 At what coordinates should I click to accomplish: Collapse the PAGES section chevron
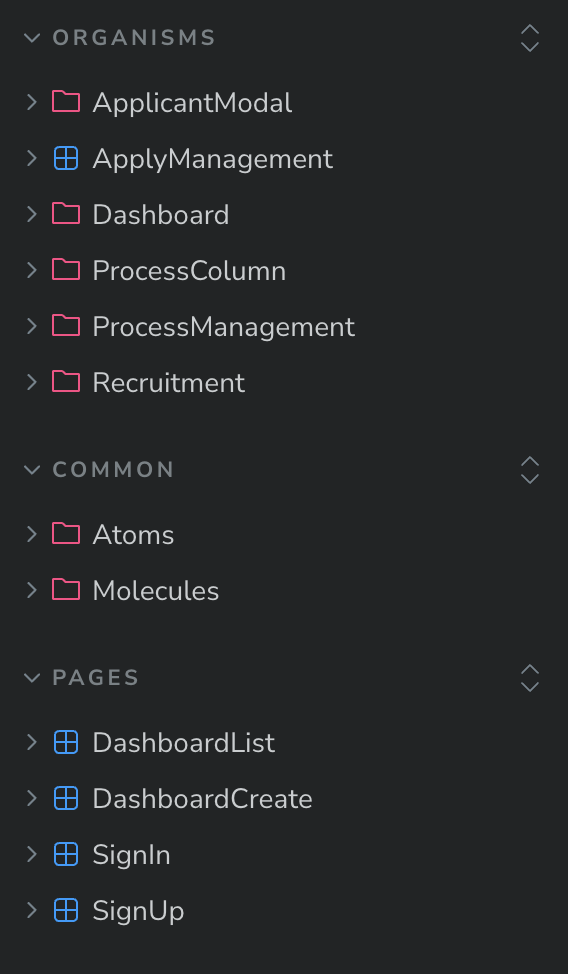pos(32,678)
